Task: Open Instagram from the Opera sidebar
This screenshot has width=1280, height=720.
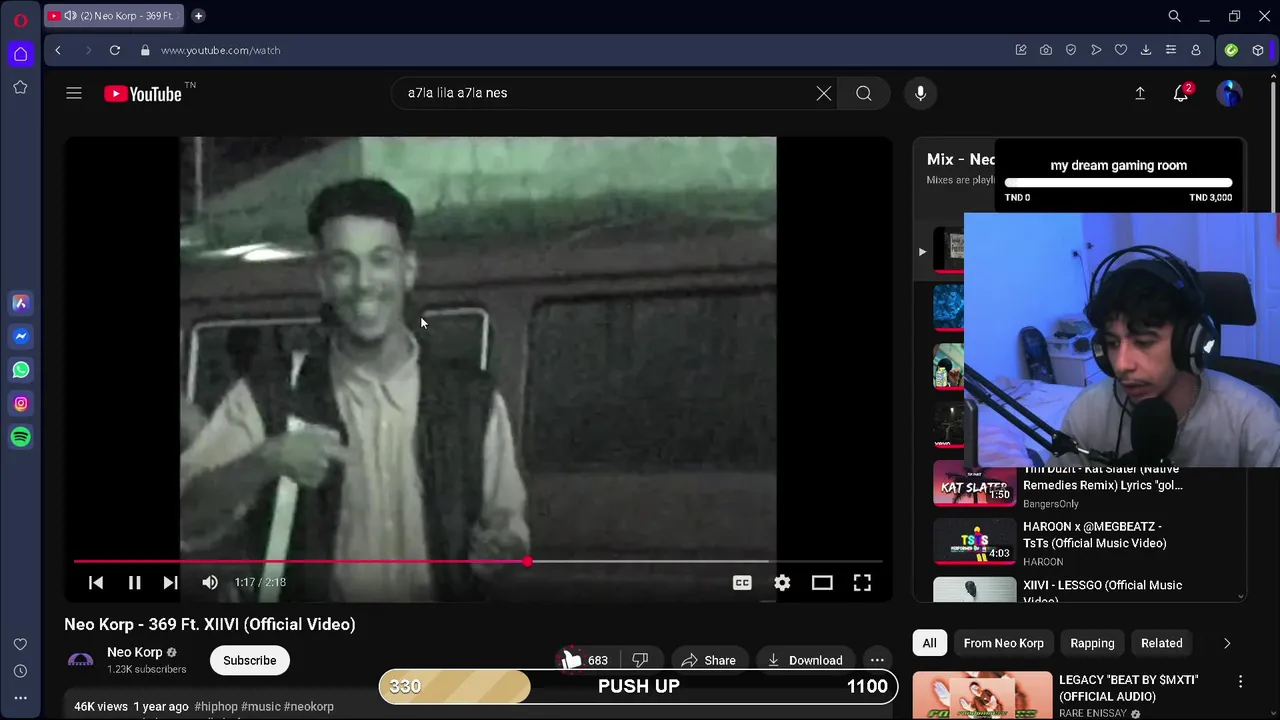Action: (x=20, y=404)
